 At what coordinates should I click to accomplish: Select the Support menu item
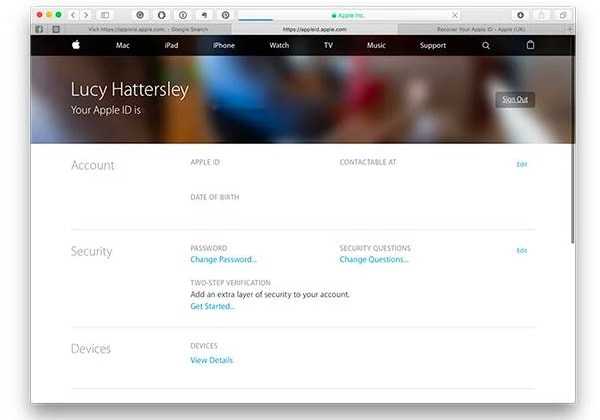[432, 45]
